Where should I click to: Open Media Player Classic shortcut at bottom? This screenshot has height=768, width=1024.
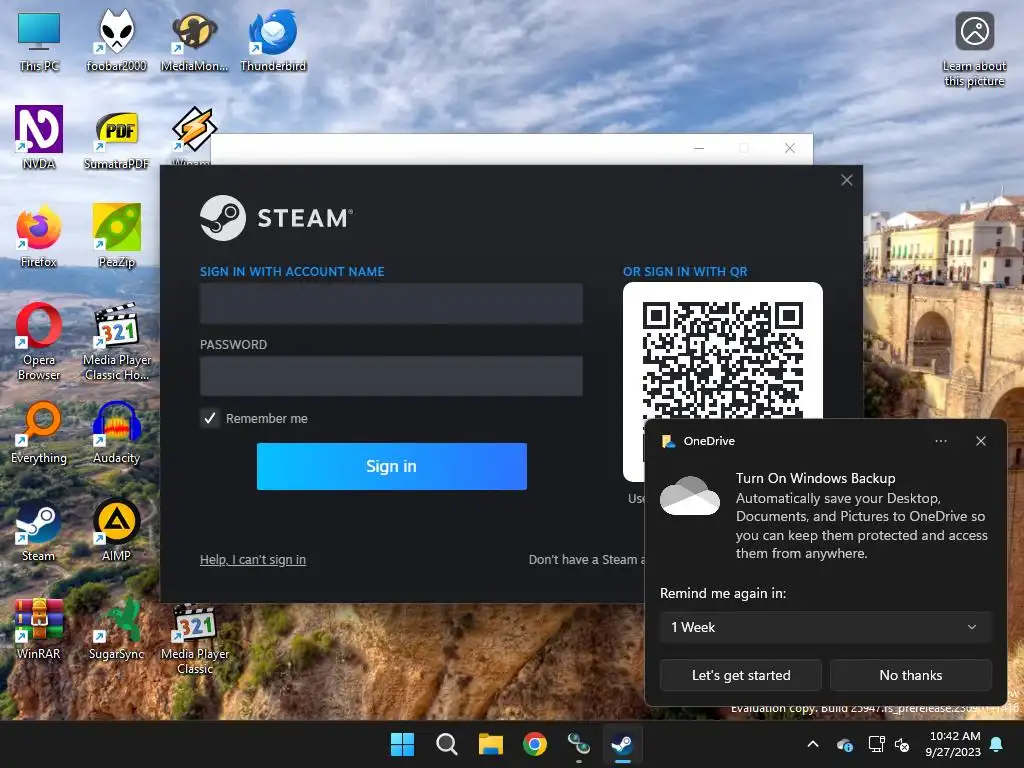(x=194, y=639)
